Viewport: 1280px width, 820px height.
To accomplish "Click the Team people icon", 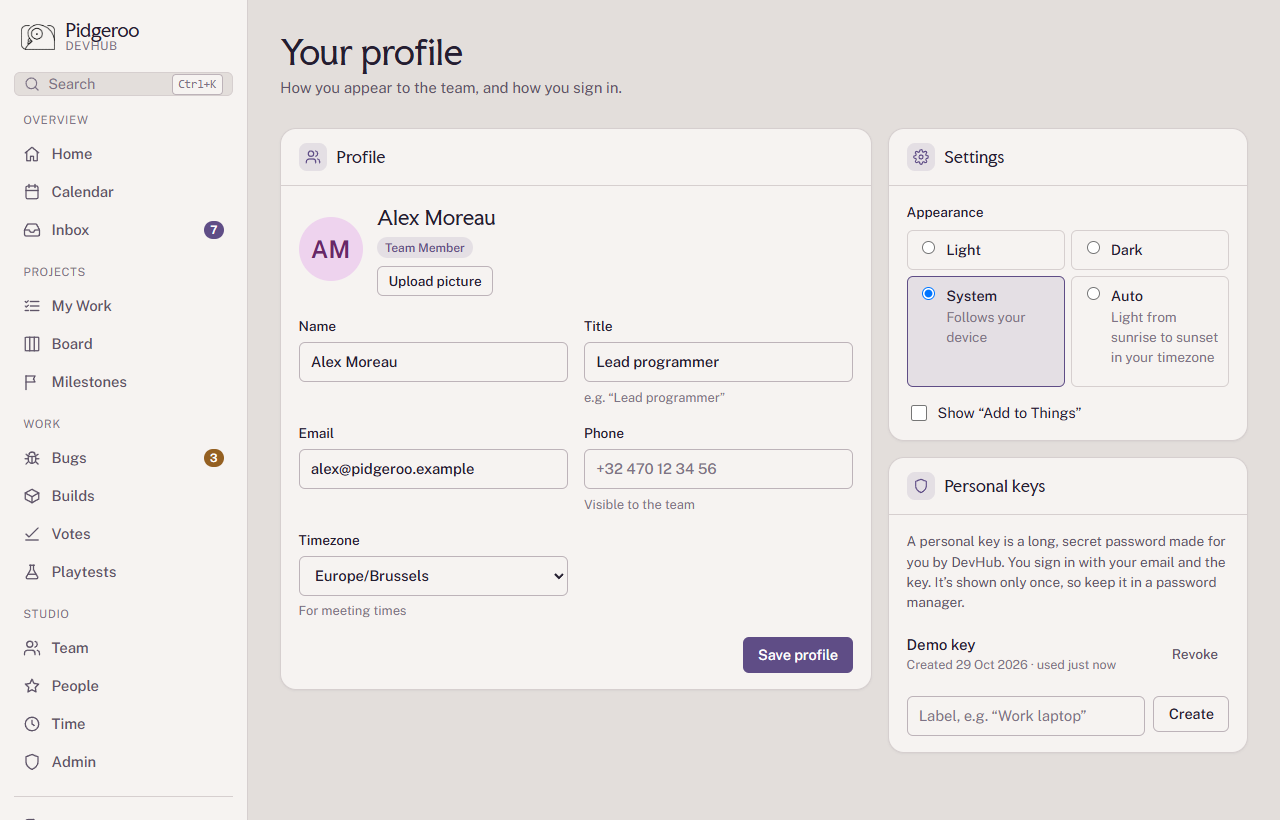I will pyautogui.click(x=32, y=648).
